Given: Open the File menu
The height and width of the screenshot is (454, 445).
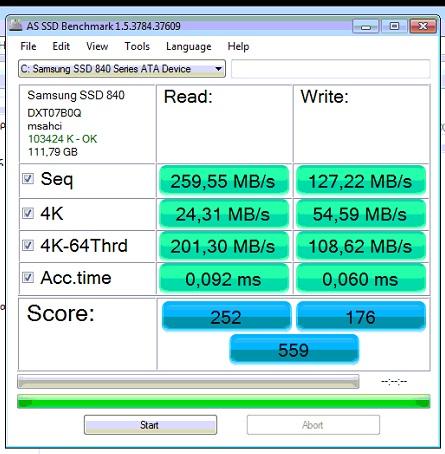Looking at the screenshot, I should click(28, 46).
